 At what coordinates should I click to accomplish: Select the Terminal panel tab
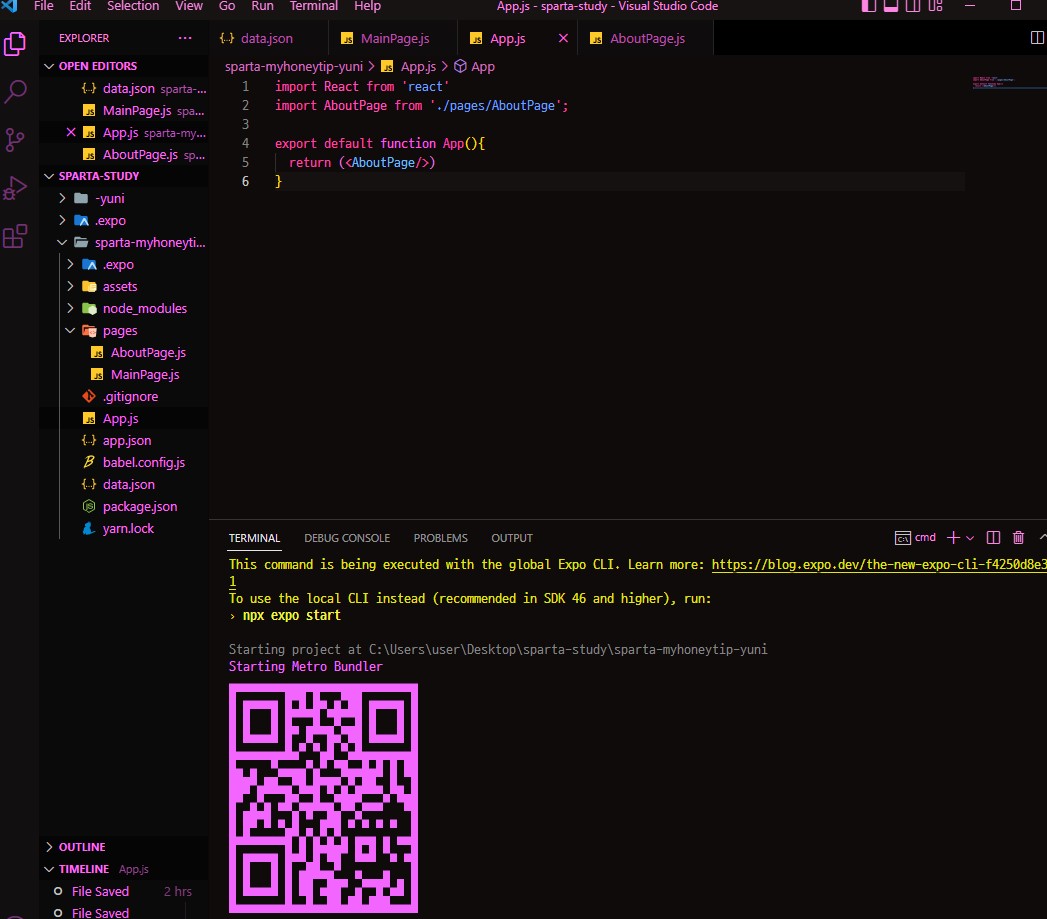pos(254,538)
